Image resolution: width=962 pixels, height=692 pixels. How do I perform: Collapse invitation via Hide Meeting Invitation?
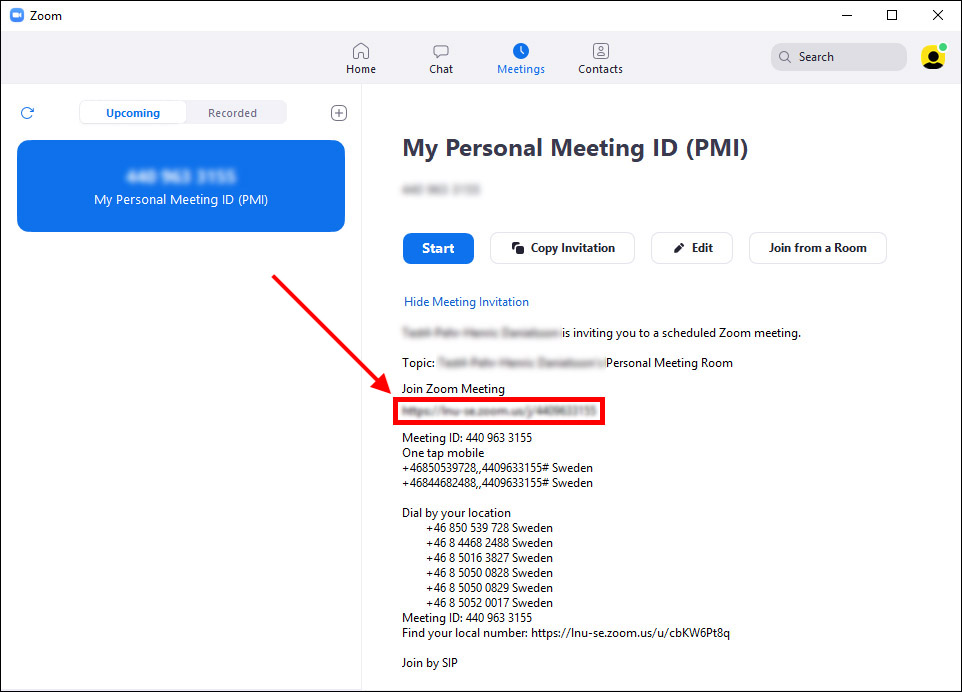coord(466,302)
